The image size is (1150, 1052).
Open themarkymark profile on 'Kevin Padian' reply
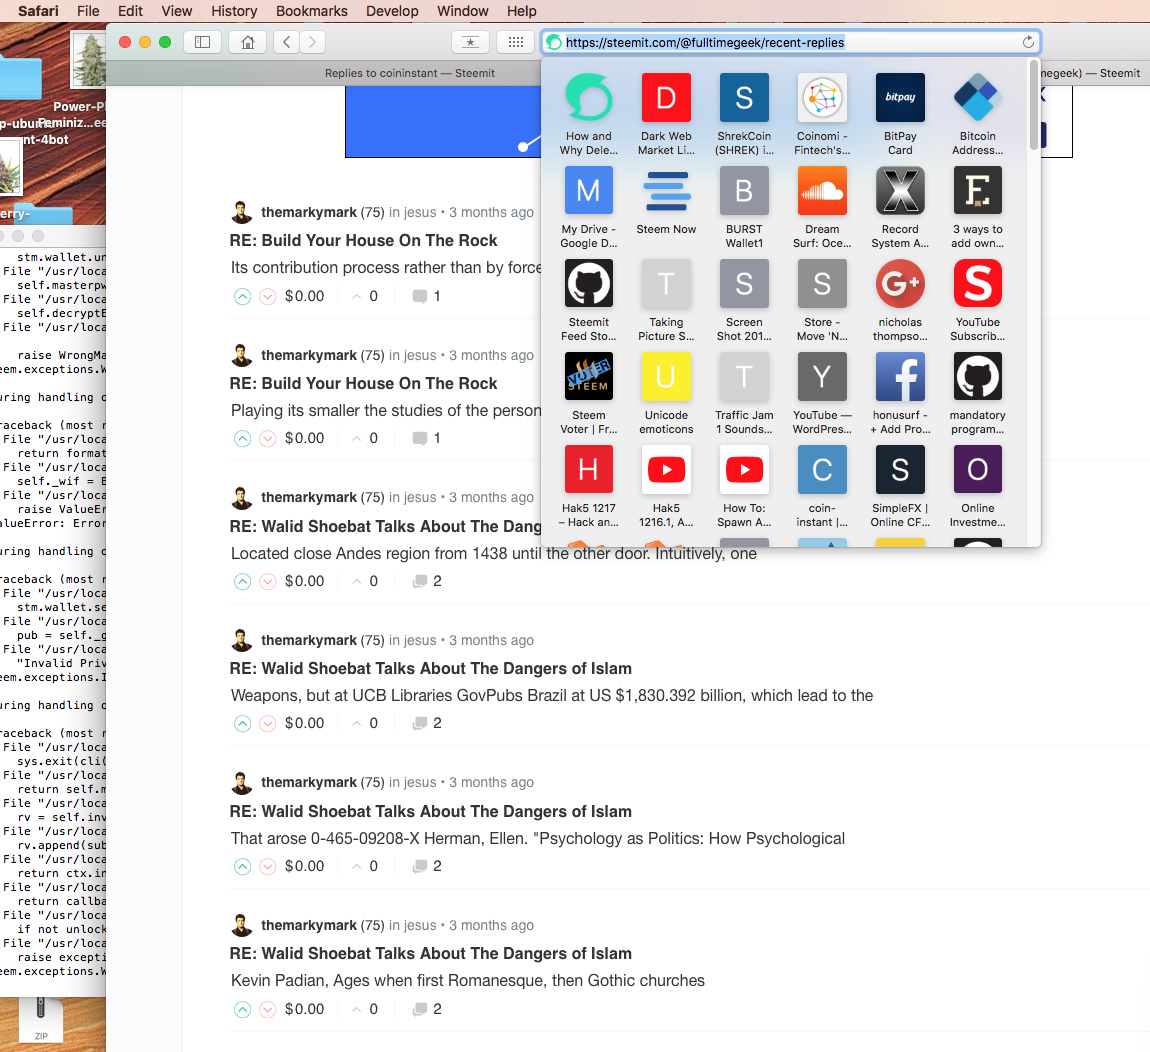pyautogui.click(x=309, y=925)
